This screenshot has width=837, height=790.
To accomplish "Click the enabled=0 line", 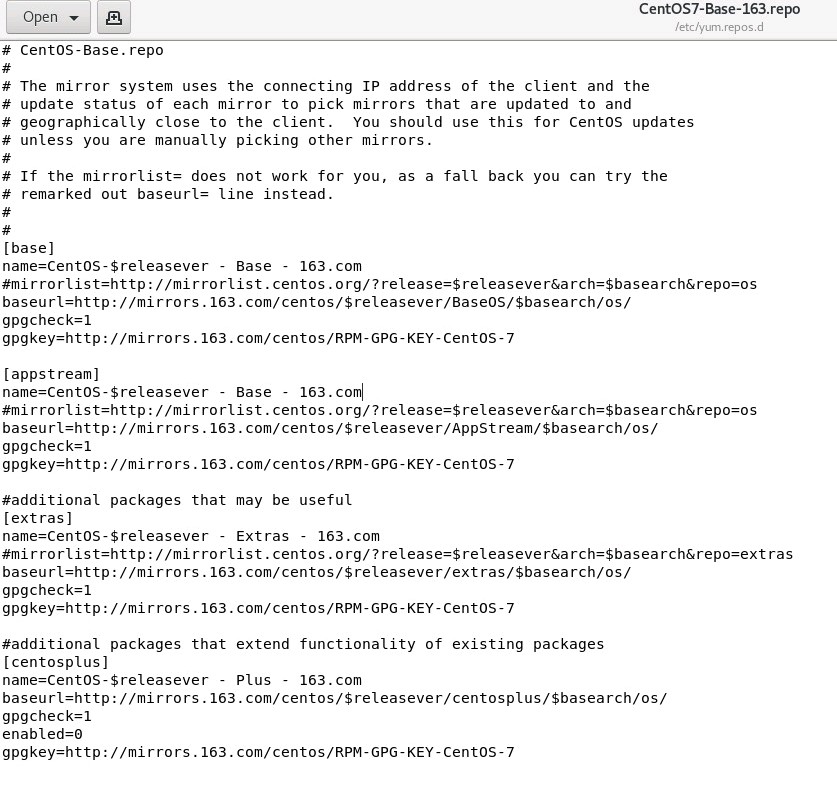I will [x=42, y=734].
